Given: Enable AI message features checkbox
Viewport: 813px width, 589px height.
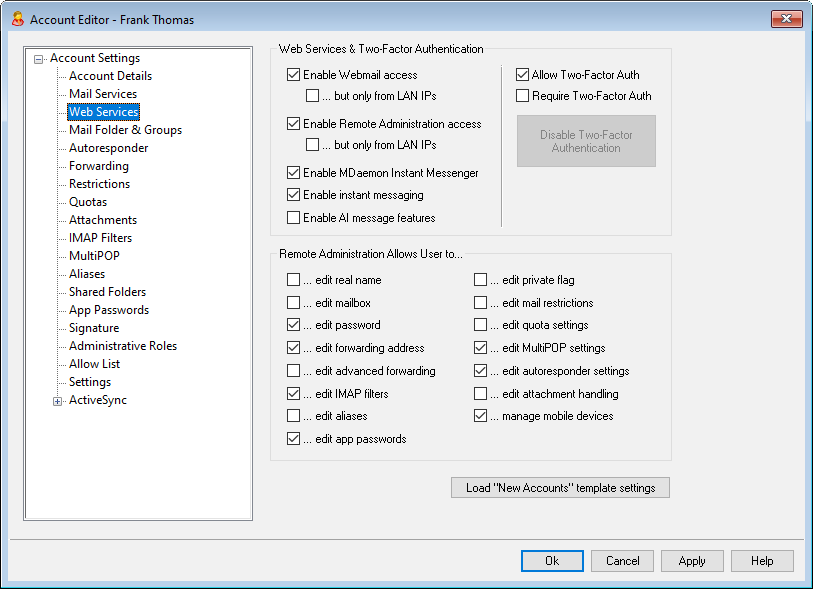Looking at the screenshot, I should pos(294,218).
